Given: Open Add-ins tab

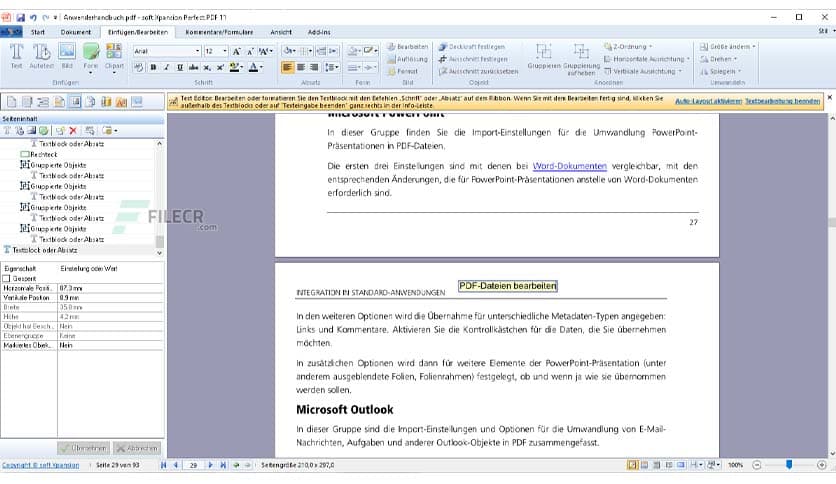Looking at the screenshot, I should click(319, 32).
